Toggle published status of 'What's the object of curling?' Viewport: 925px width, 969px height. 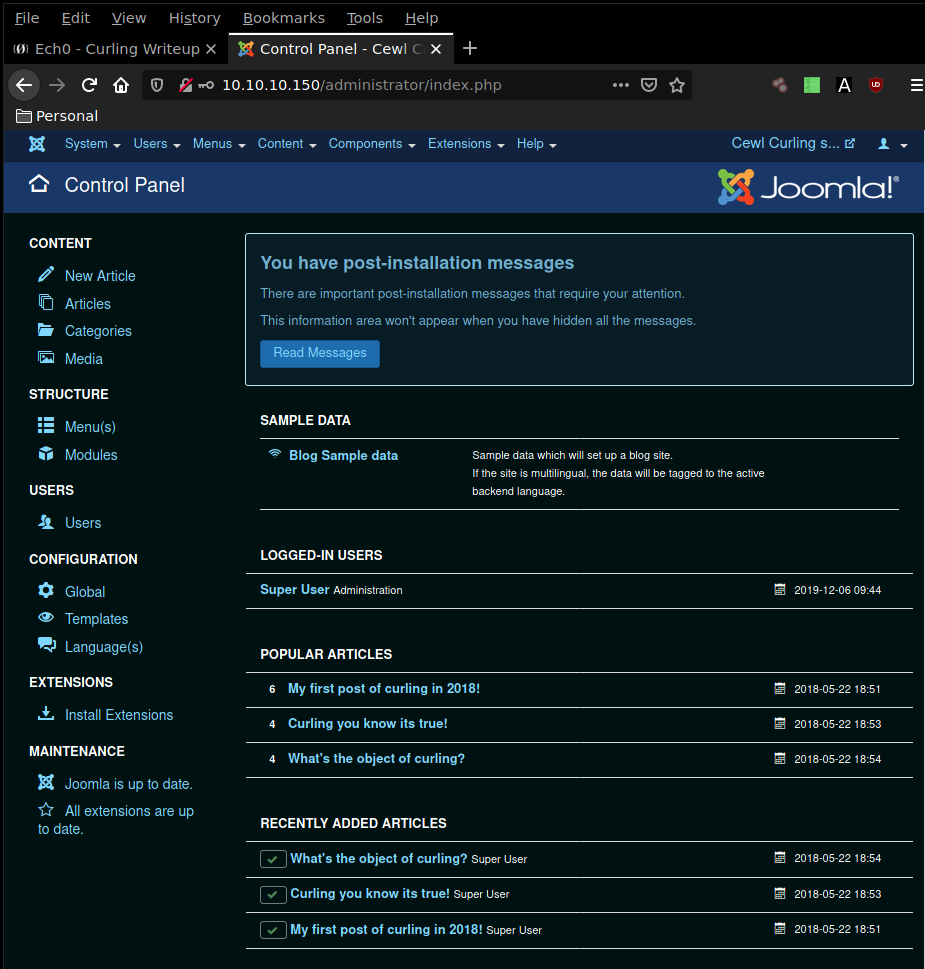[273, 859]
